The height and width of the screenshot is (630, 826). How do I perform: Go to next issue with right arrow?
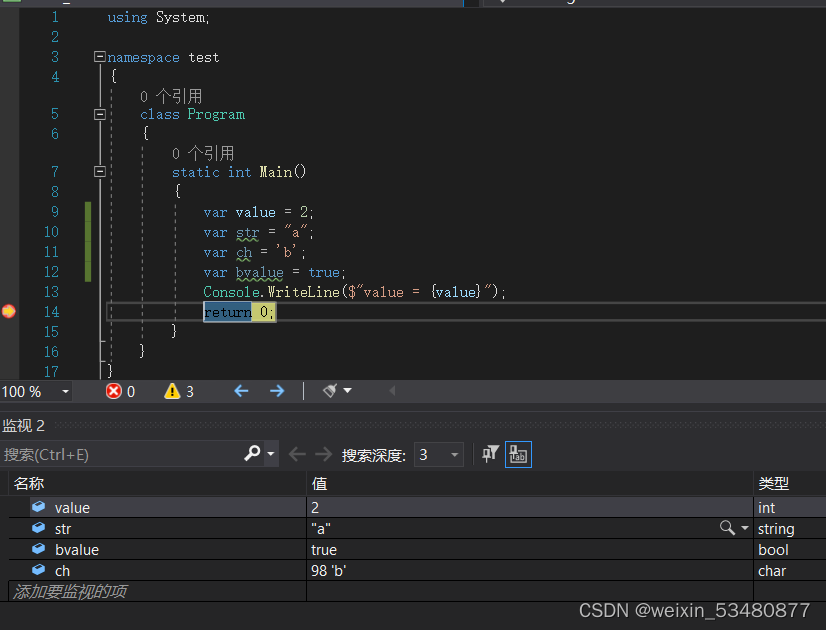(277, 391)
